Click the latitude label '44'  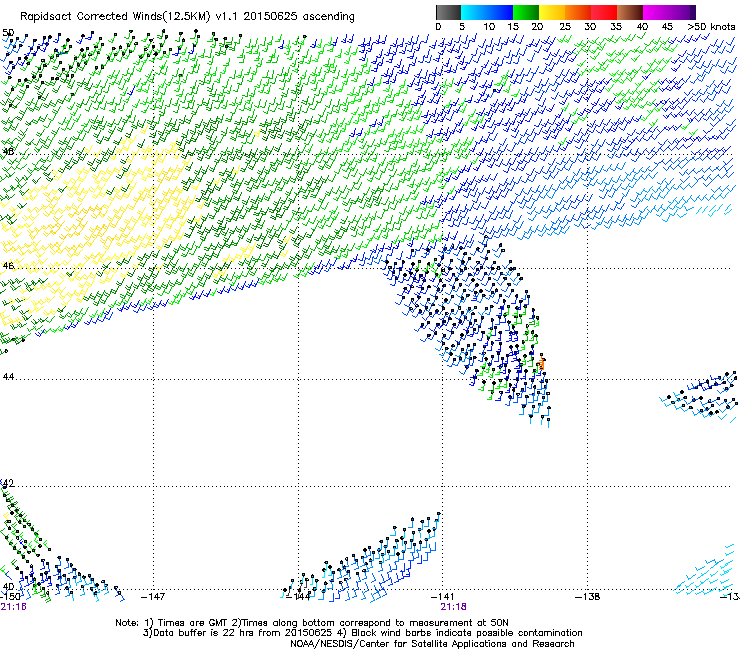tap(8, 377)
